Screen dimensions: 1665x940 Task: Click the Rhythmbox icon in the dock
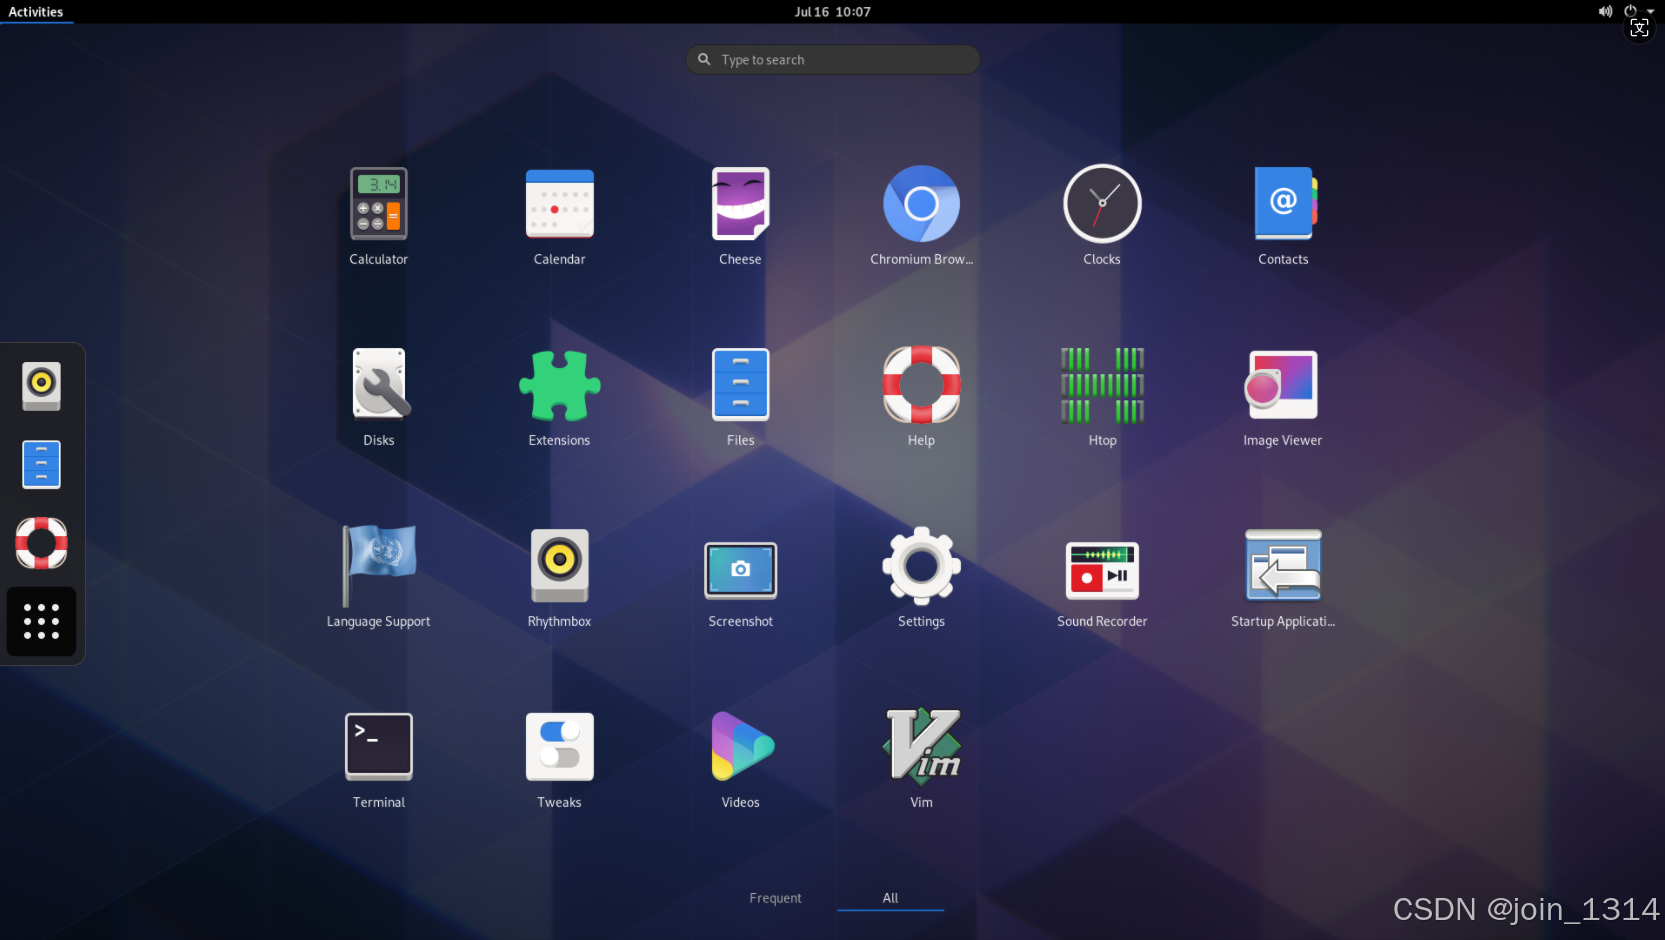[41, 386]
